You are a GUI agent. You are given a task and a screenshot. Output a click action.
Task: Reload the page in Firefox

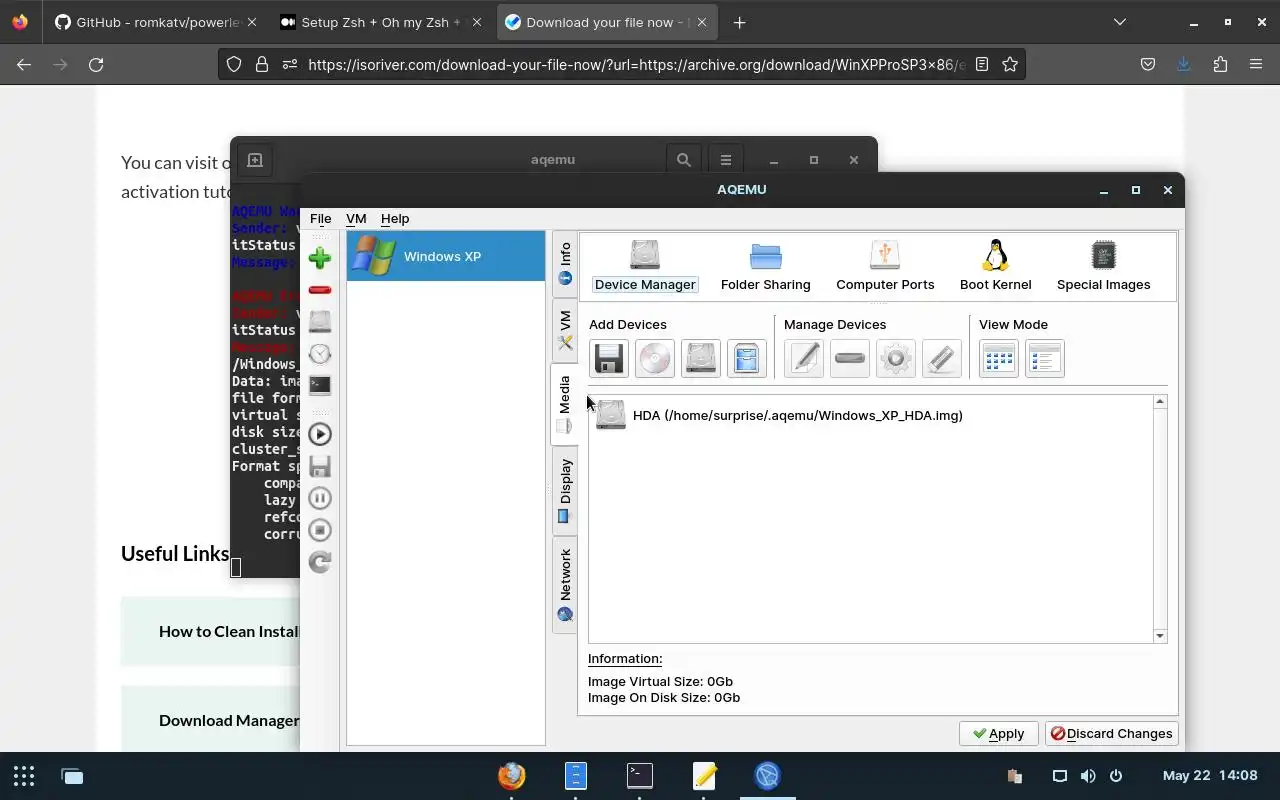click(96, 64)
